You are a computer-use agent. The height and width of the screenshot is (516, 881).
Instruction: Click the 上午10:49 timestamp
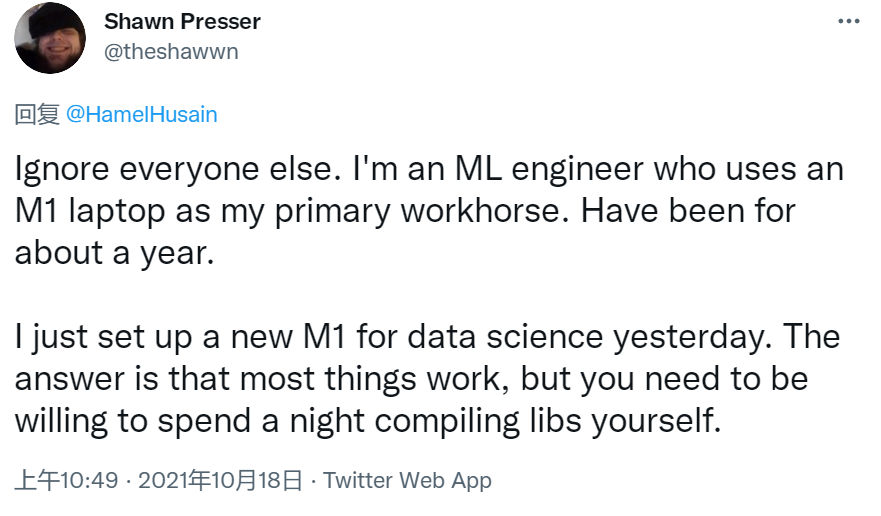66,480
